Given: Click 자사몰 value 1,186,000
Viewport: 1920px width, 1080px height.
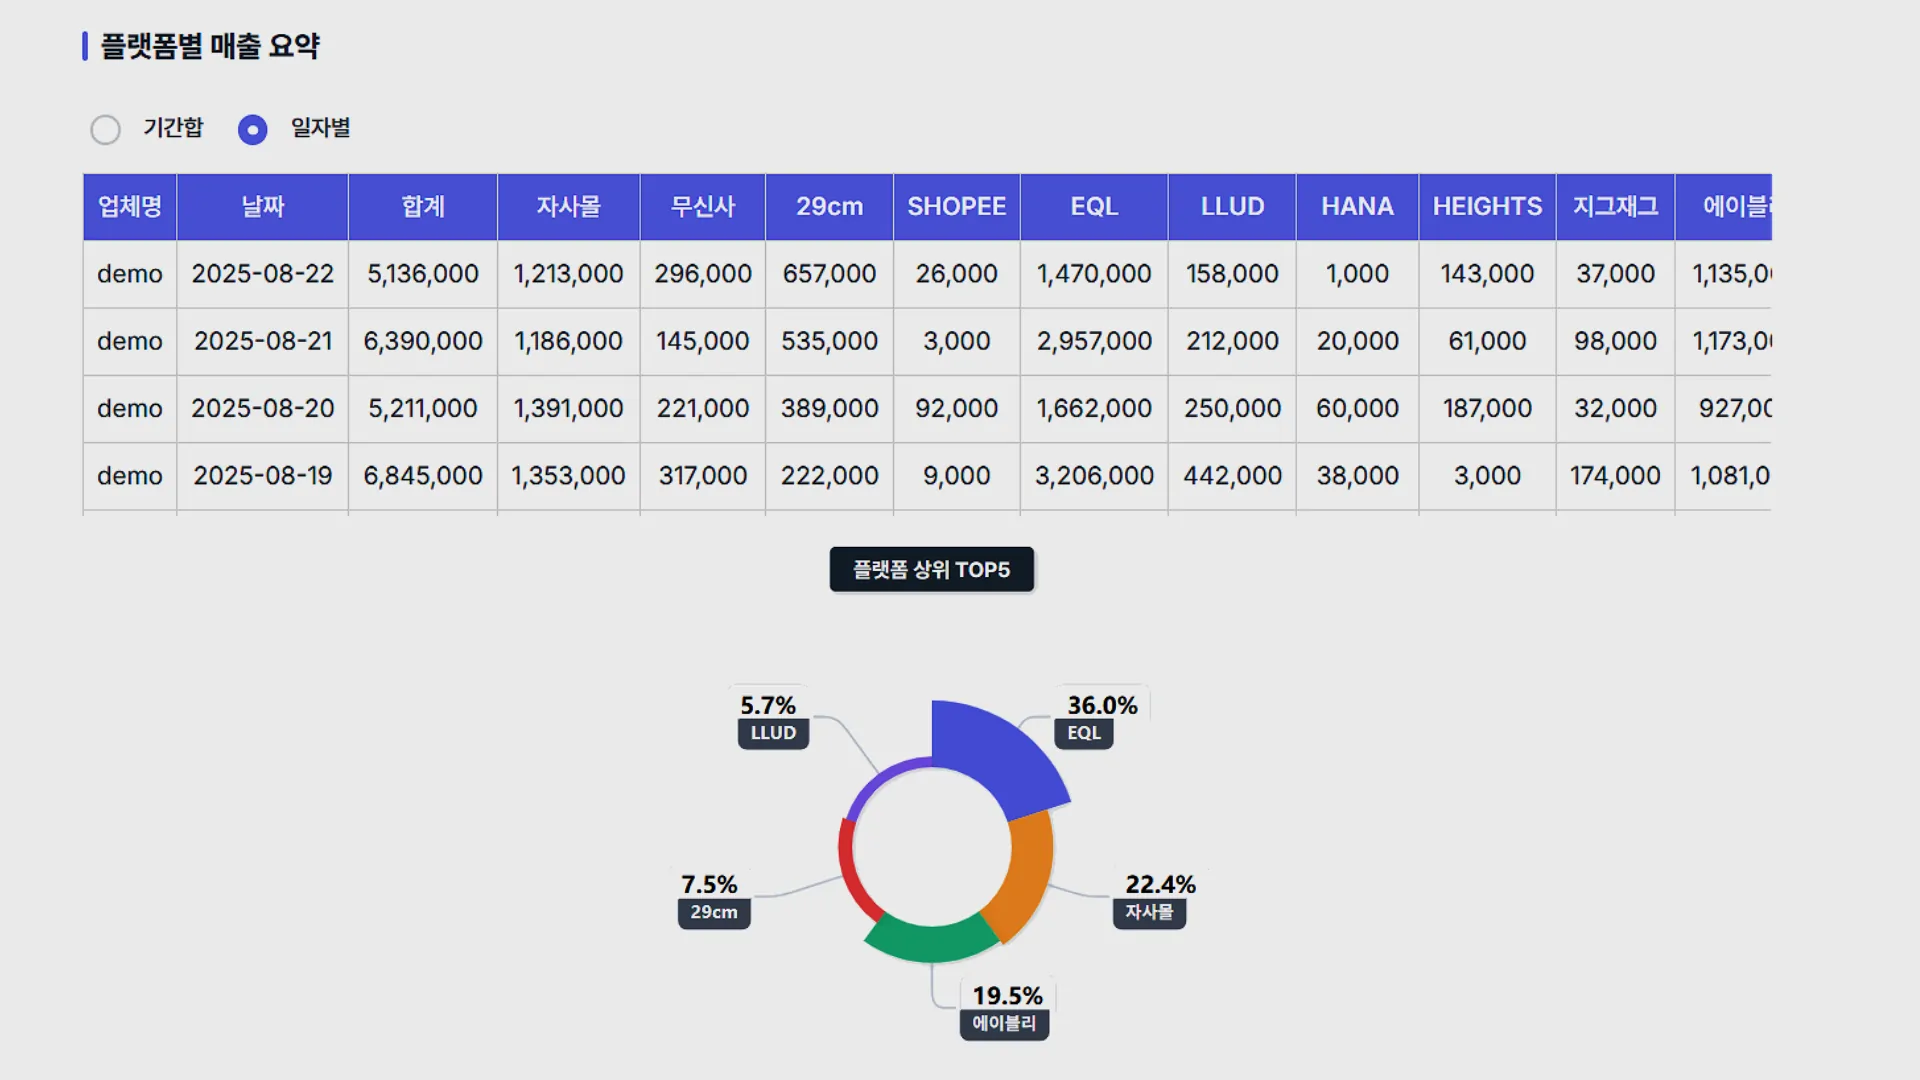Looking at the screenshot, I should pos(568,341).
